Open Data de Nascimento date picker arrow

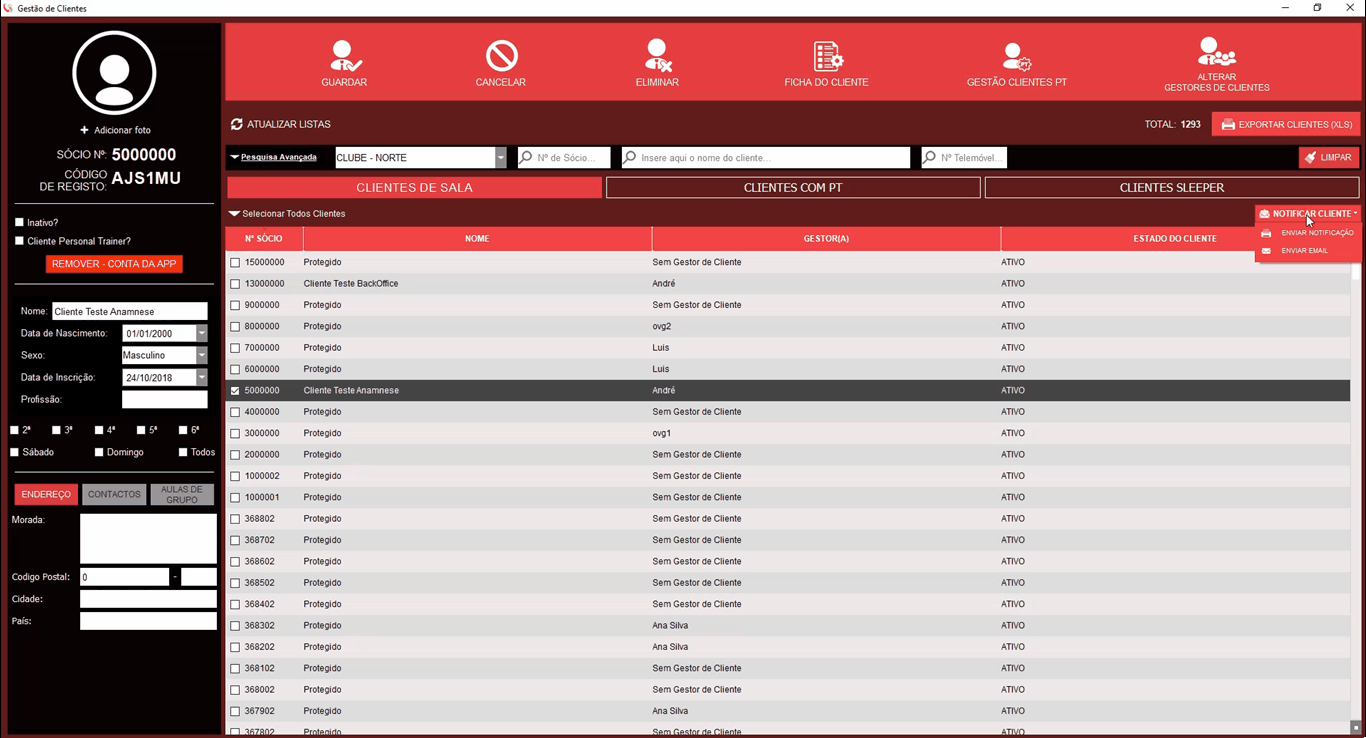(202, 333)
